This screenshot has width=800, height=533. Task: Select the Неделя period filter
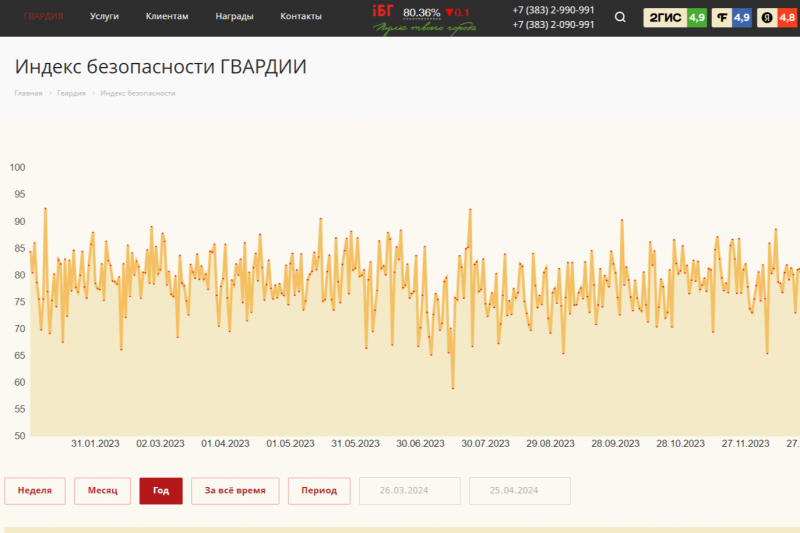(35, 491)
